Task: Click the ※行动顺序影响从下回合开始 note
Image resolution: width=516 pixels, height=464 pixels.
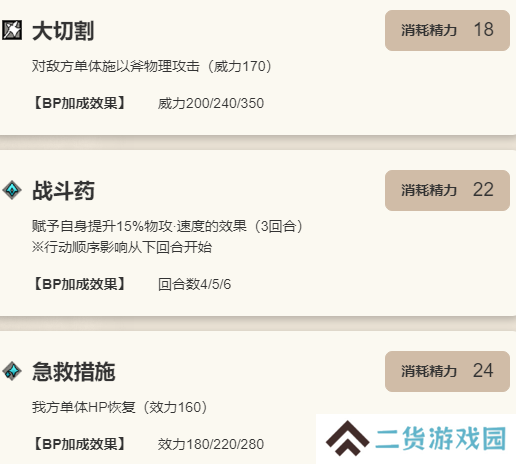Action: pos(122,247)
